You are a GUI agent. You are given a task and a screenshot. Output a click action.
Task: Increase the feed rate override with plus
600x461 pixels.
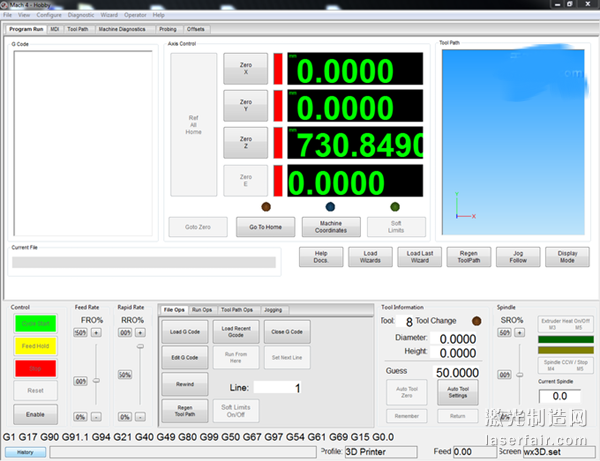point(96,332)
